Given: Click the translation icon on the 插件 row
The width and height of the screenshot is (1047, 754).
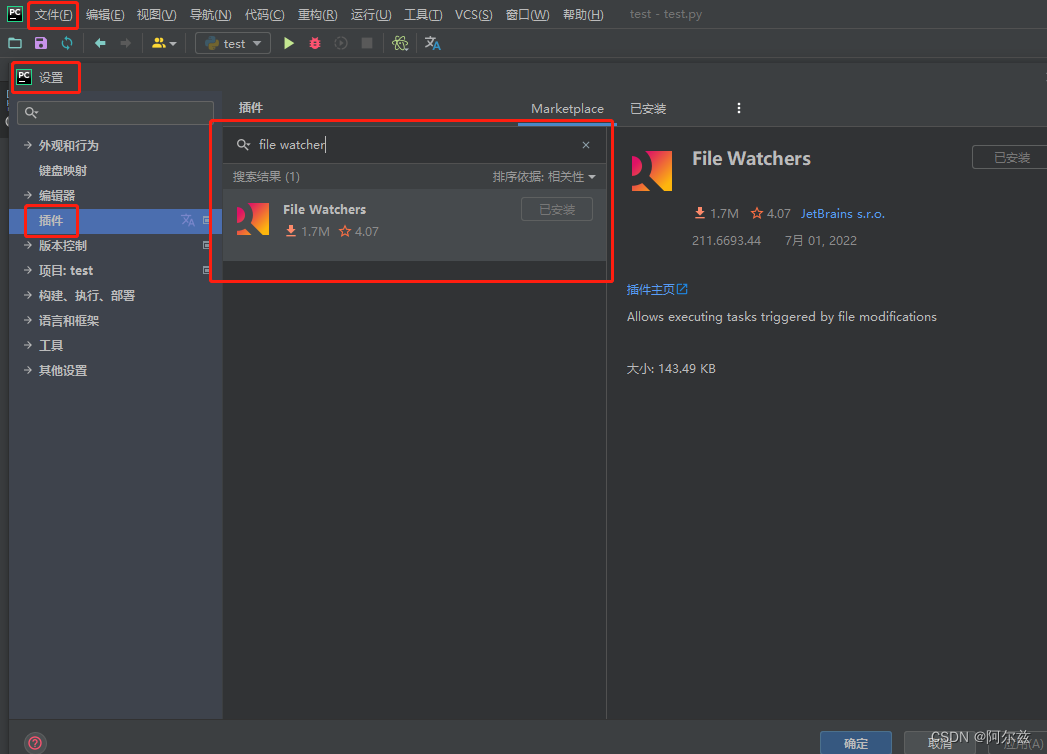Looking at the screenshot, I should [188, 220].
